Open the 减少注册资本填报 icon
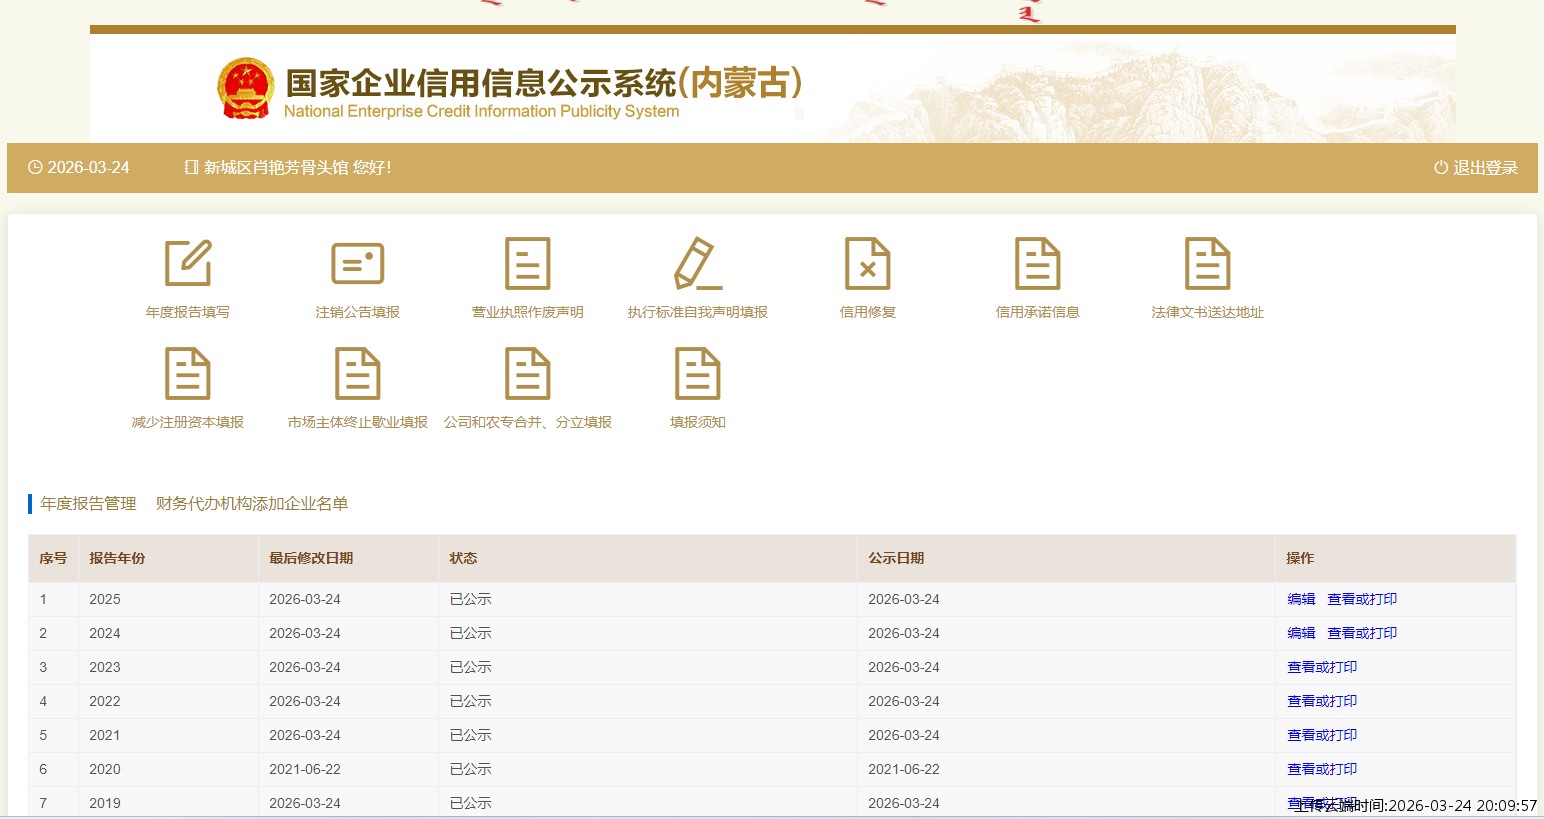Image resolution: width=1544 pixels, height=819 pixels. [188, 374]
